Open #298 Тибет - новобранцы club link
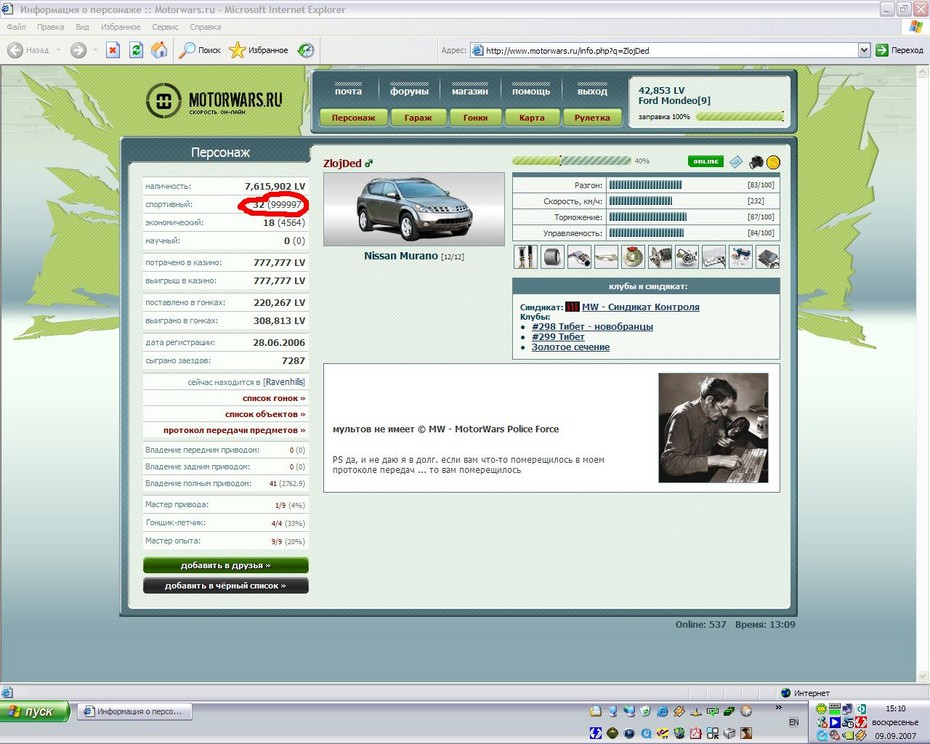The height and width of the screenshot is (744, 930). (592, 326)
